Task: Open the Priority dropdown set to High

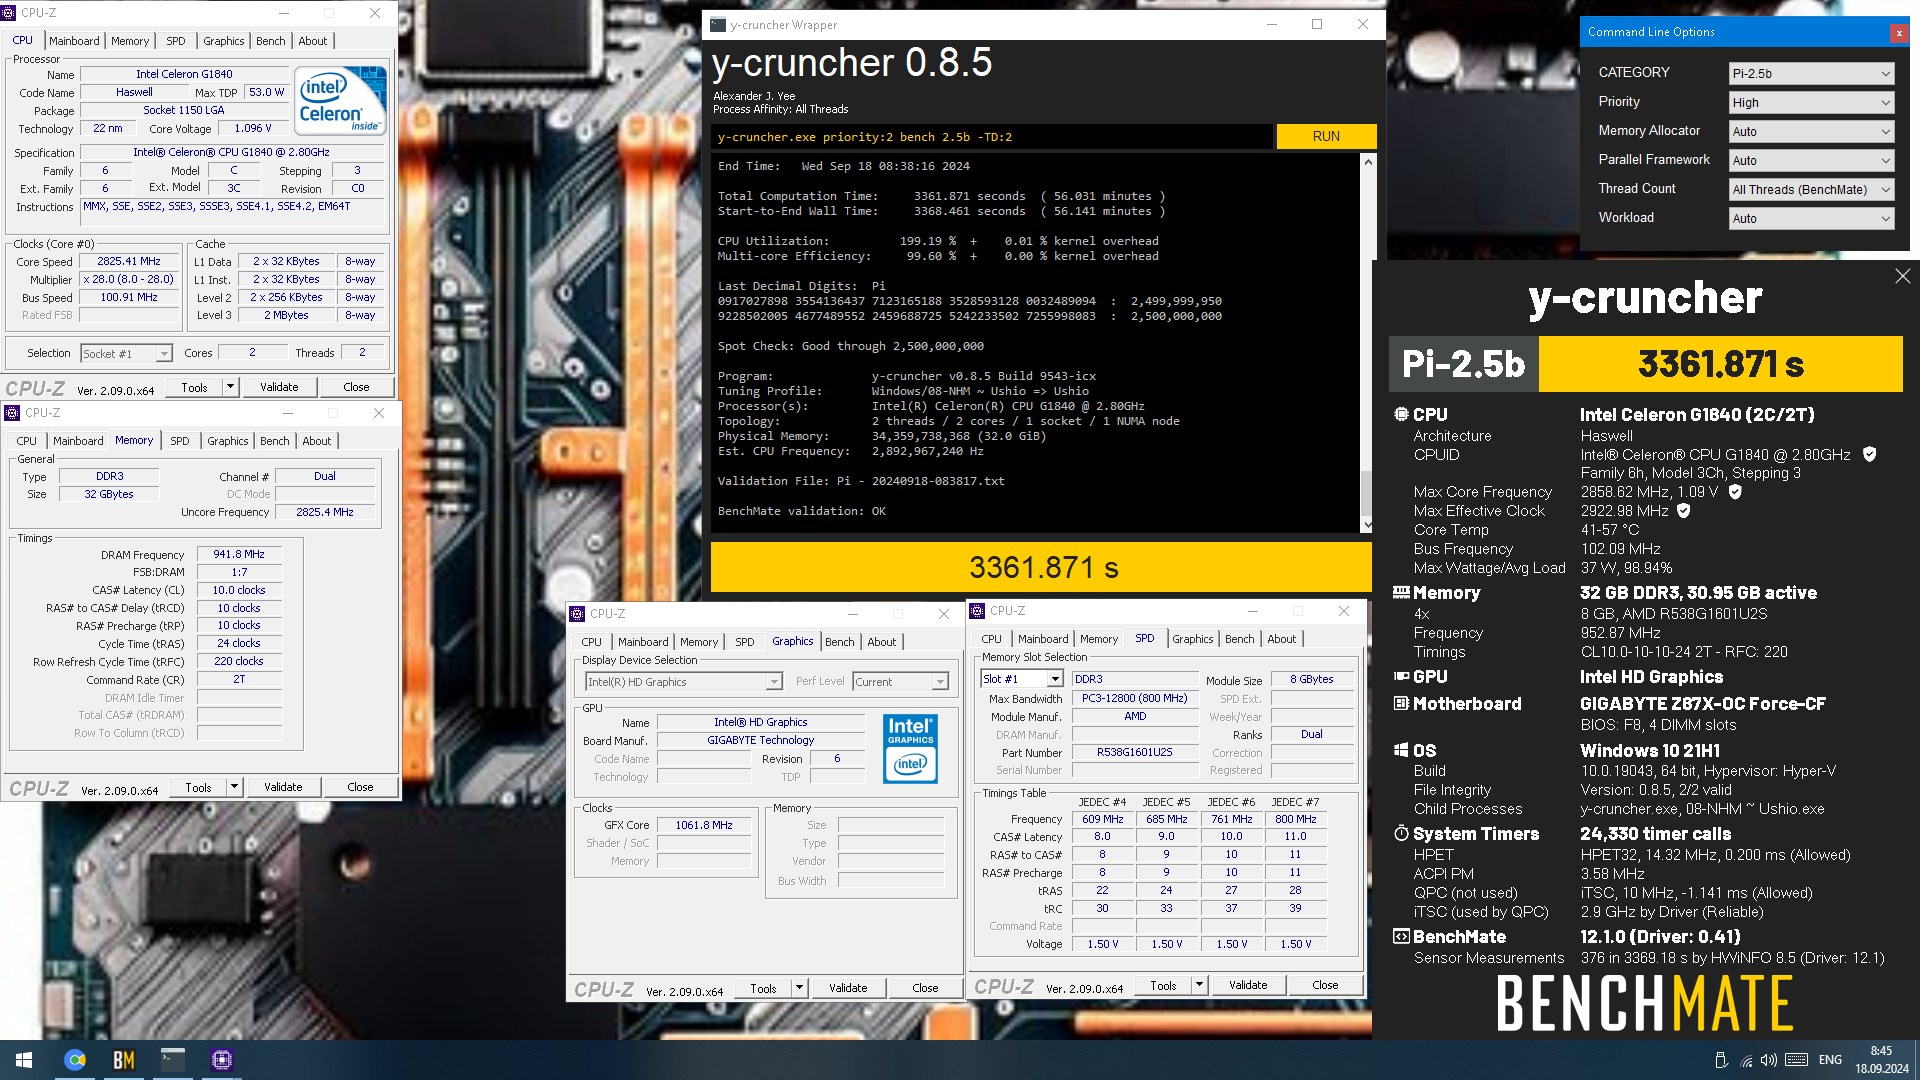Action: pyautogui.click(x=1811, y=103)
